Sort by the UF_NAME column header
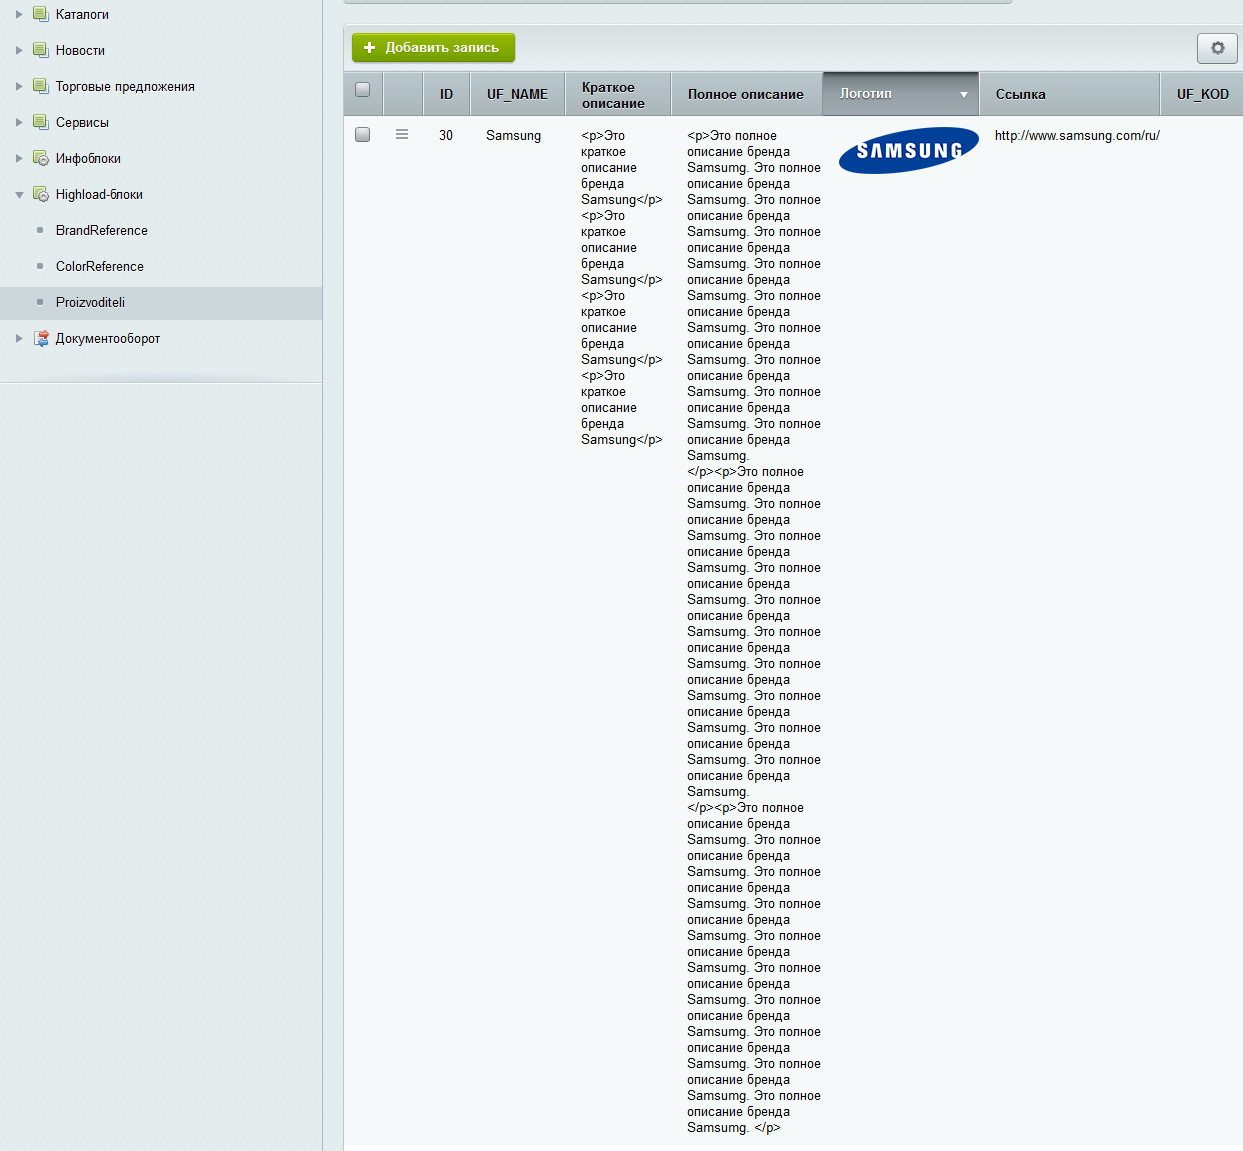The height and width of the screenshot is (1151, 1243). pos(517,94)
